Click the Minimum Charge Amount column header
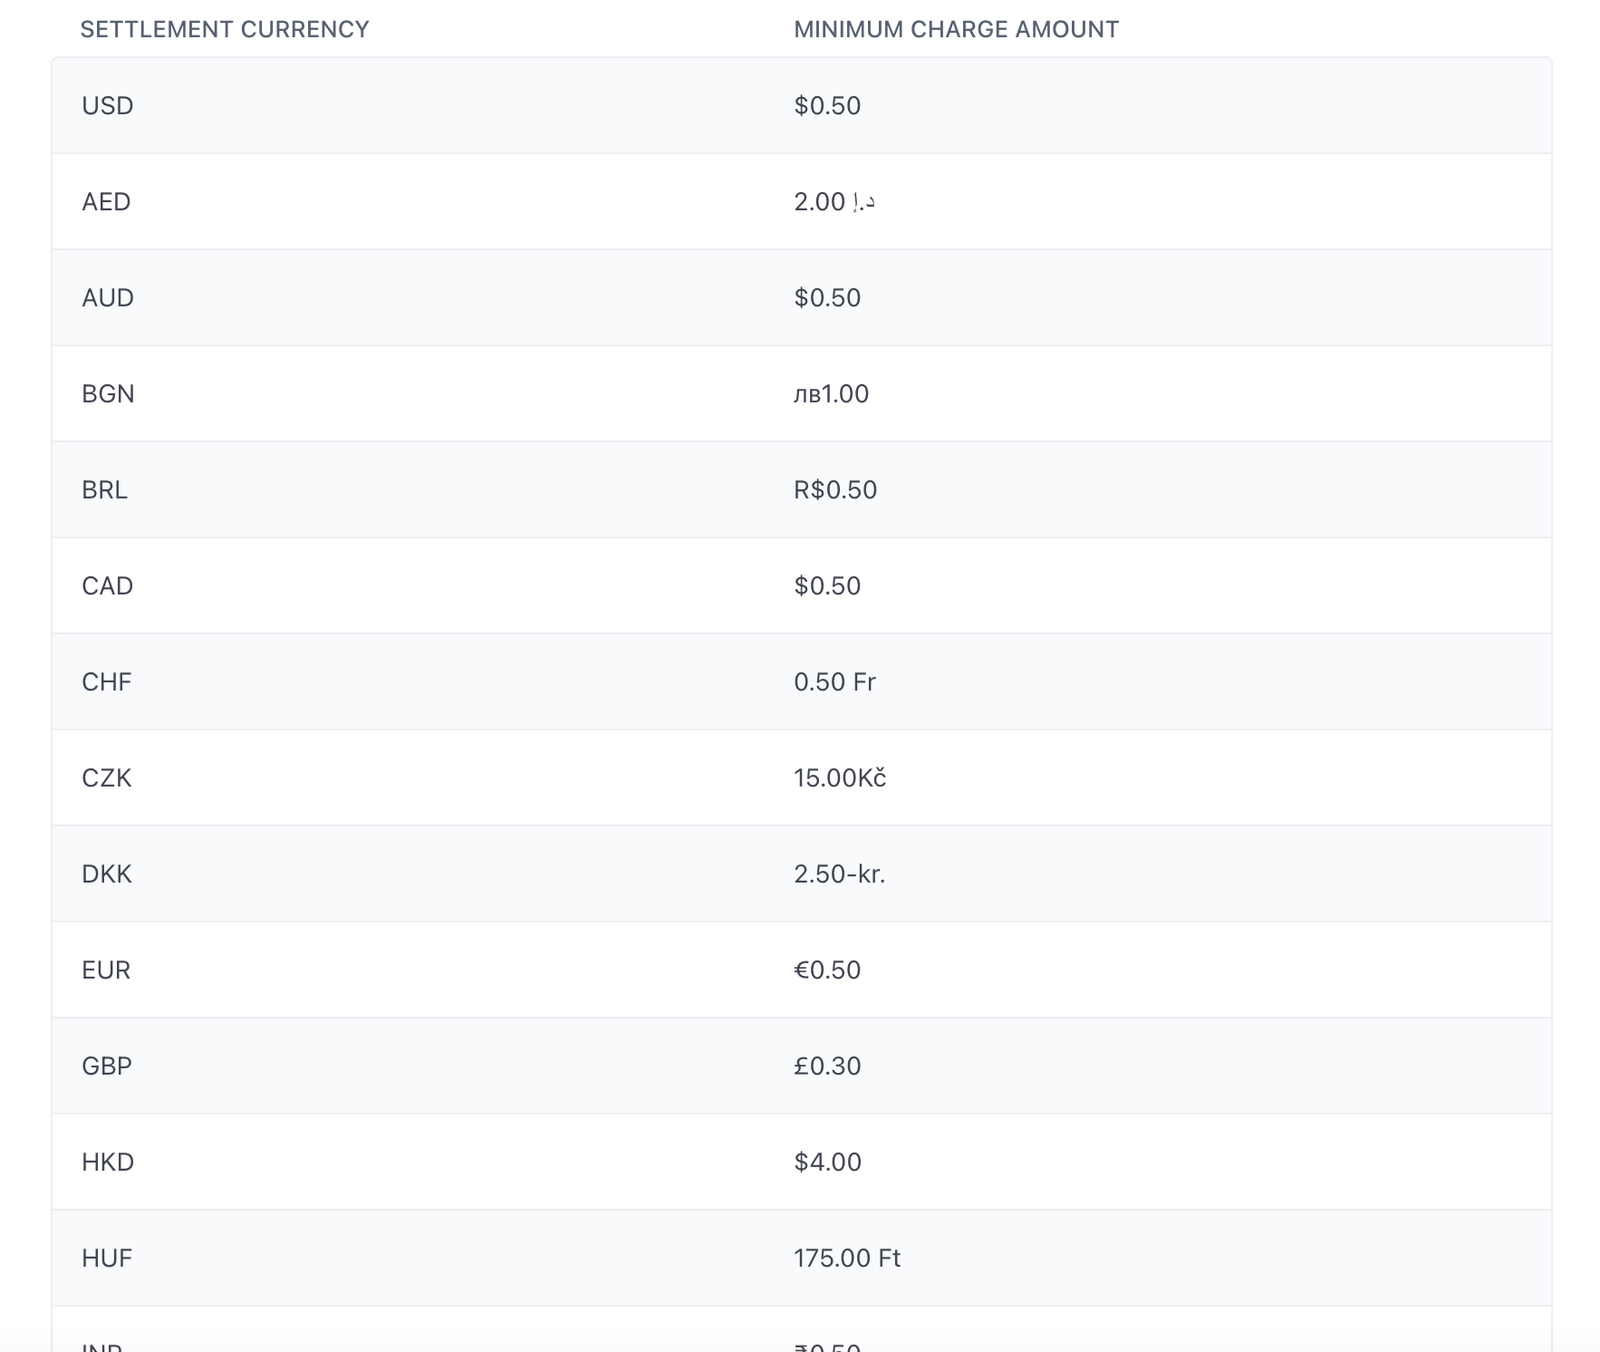Screen dimensions: 1600x1352 pyautogui.click(x=955, y=30)
